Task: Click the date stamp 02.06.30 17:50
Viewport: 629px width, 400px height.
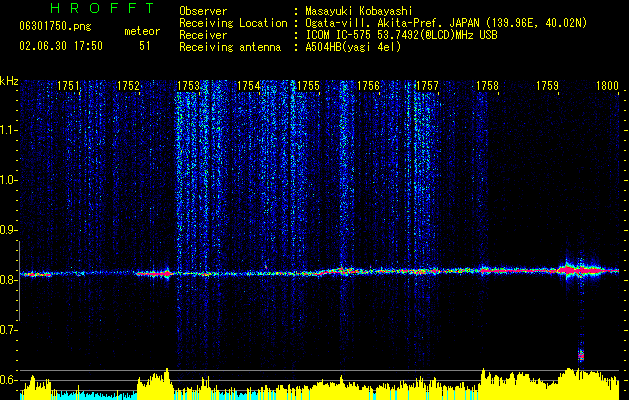Action: [x=61, y=46]
